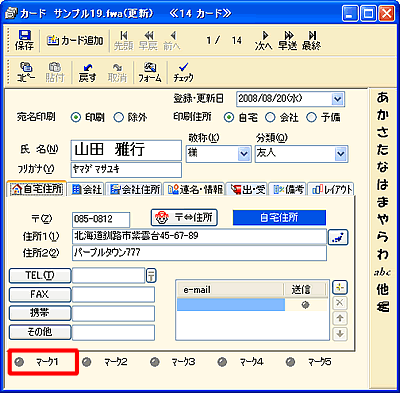
Task: Switch to レイアウト tab
Action: point(331,190)
